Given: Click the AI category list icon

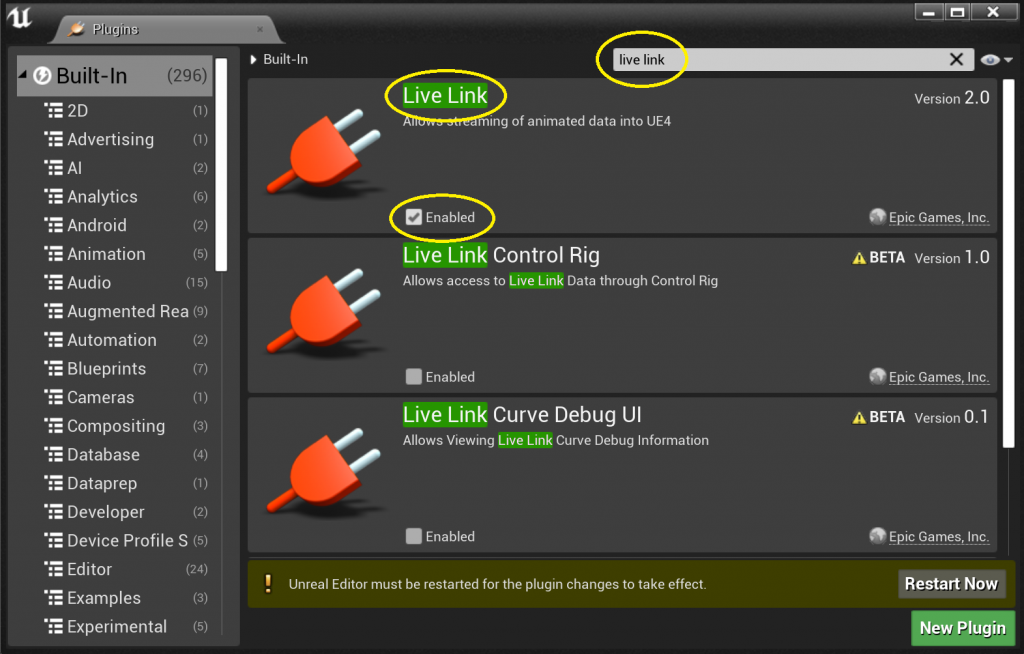Looking at the screenshot, I should coord(54,168).
